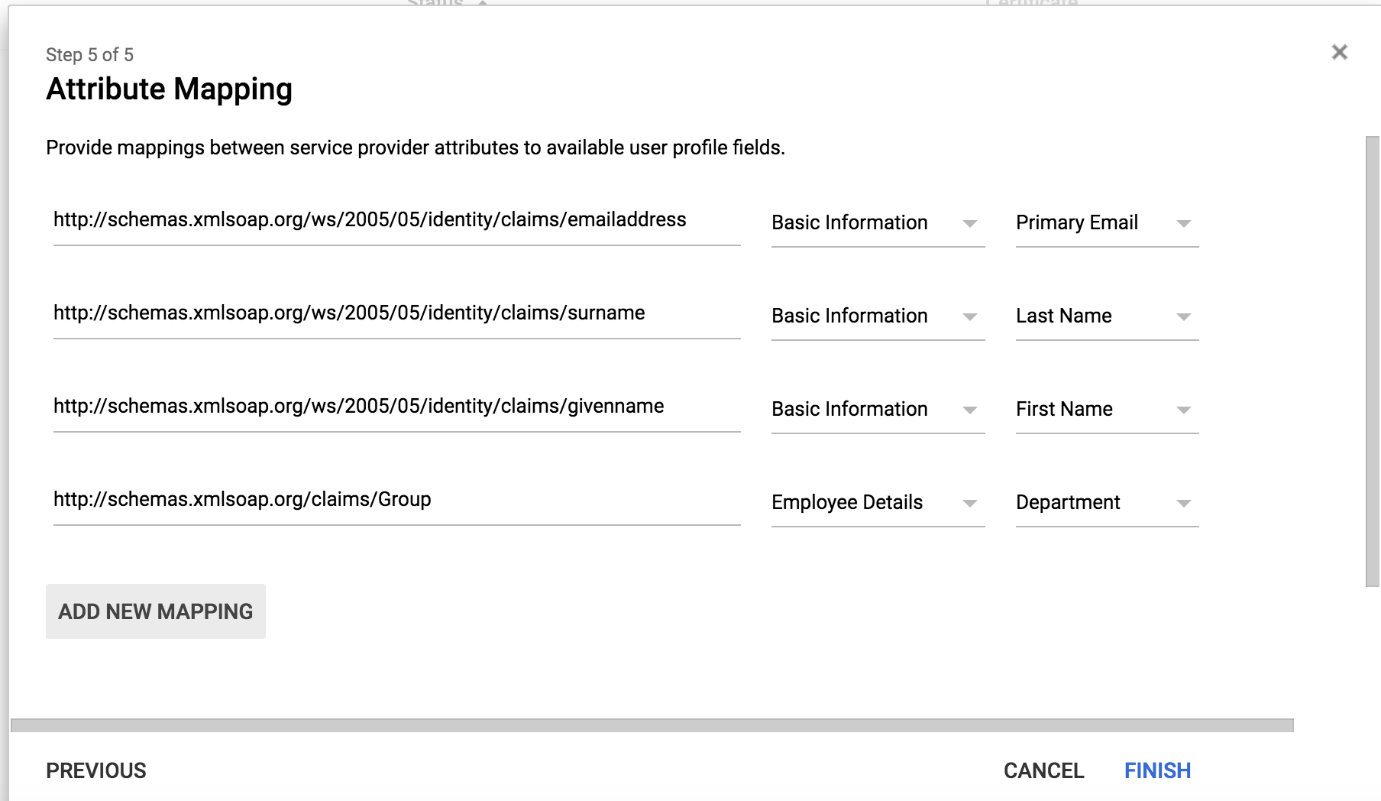Click the Attribute Mapping heading
This screenshot has width=1381, height=801.
[x=169, y=90]
